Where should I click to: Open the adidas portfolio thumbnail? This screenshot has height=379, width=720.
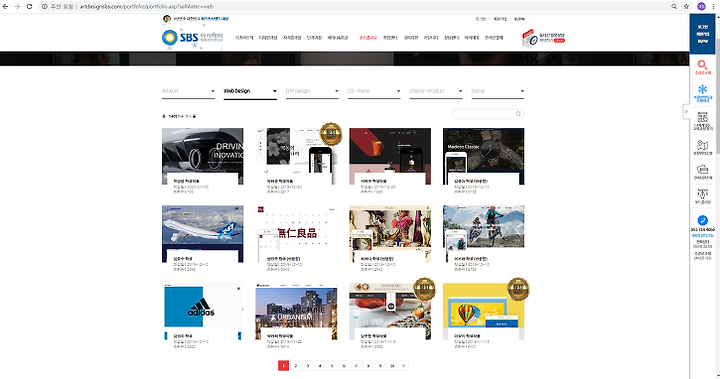click(x=202, y=311)
